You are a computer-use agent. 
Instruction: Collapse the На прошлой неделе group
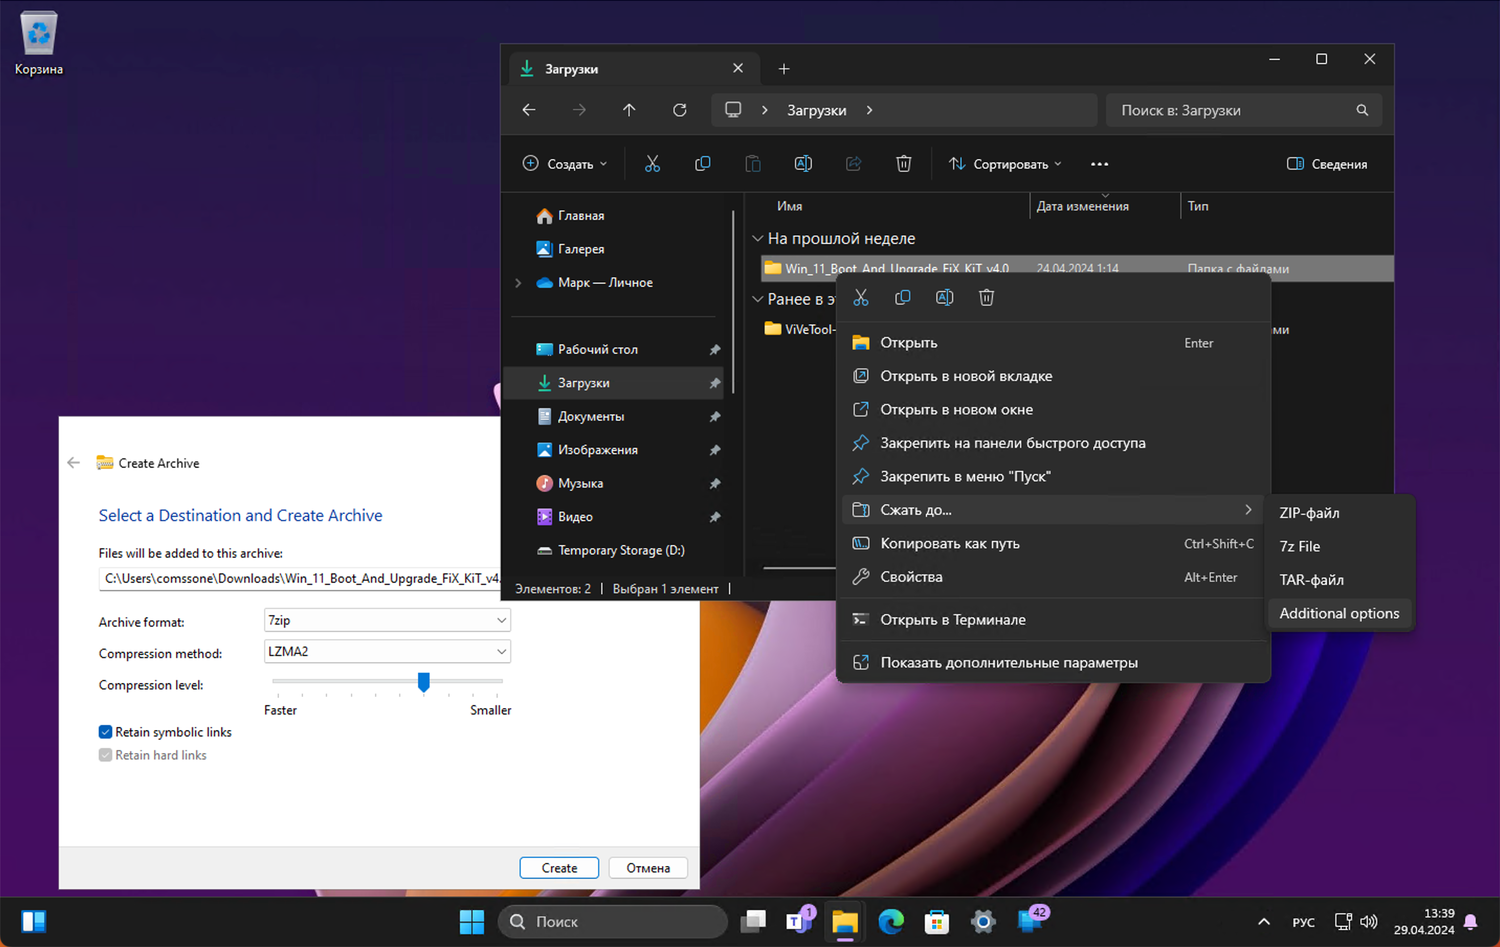tap(758, 239)
